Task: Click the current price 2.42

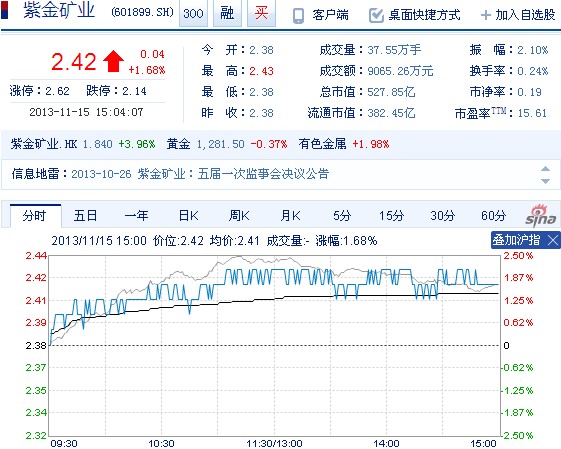Action: point(74,62)
